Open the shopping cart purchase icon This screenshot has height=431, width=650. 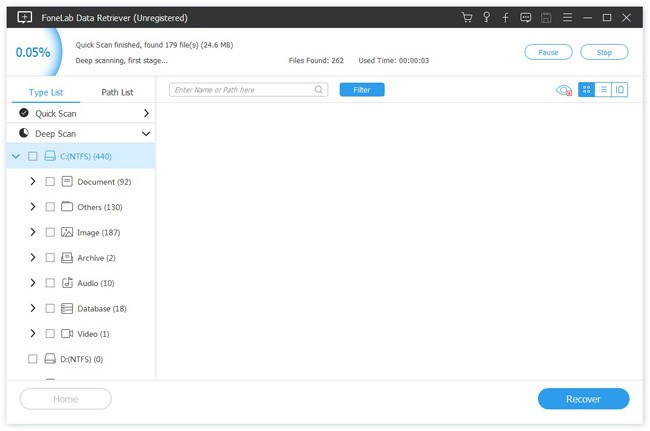click(x=467, y=17)
